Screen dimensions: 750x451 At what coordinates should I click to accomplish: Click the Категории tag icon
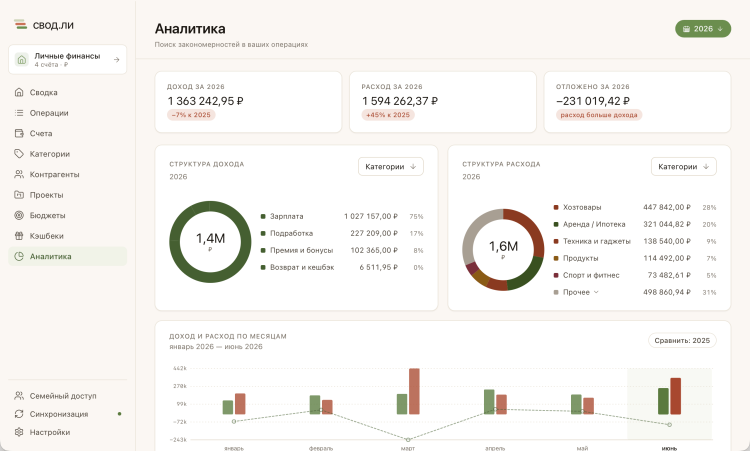click(19, 154)
